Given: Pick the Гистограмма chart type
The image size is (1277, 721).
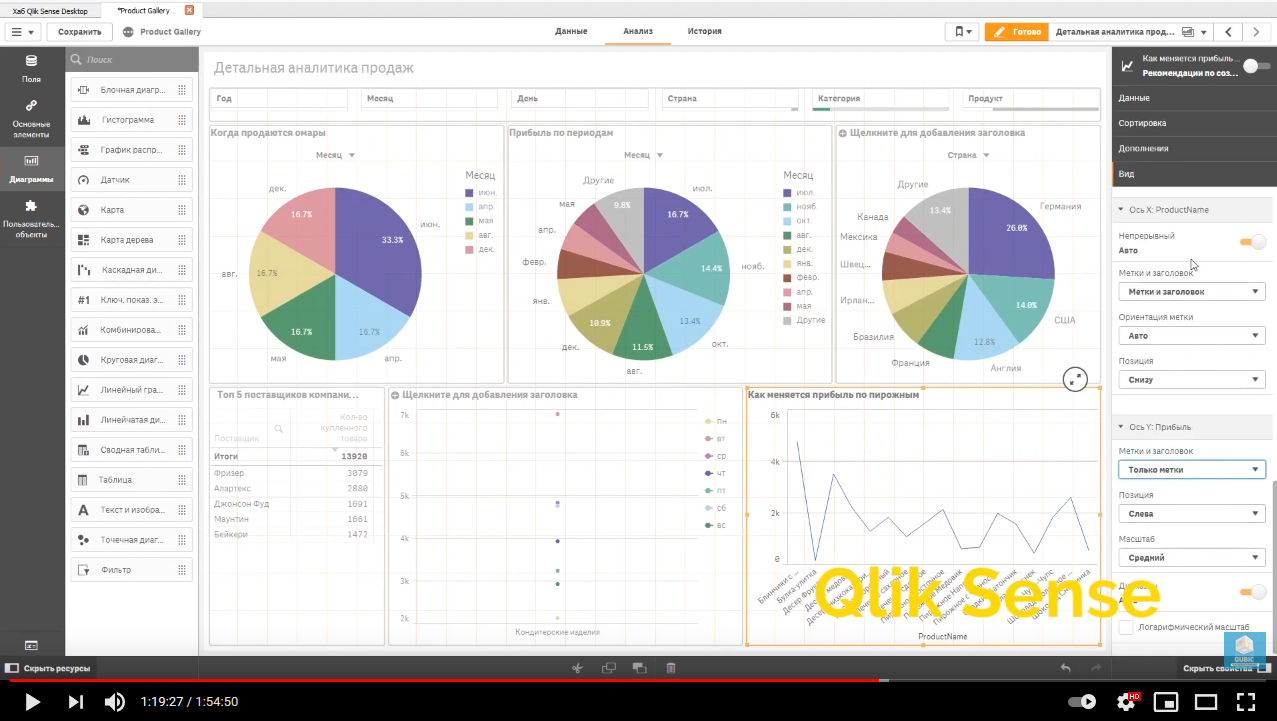Looking at the screenshot, I should [x=130, y=120].
